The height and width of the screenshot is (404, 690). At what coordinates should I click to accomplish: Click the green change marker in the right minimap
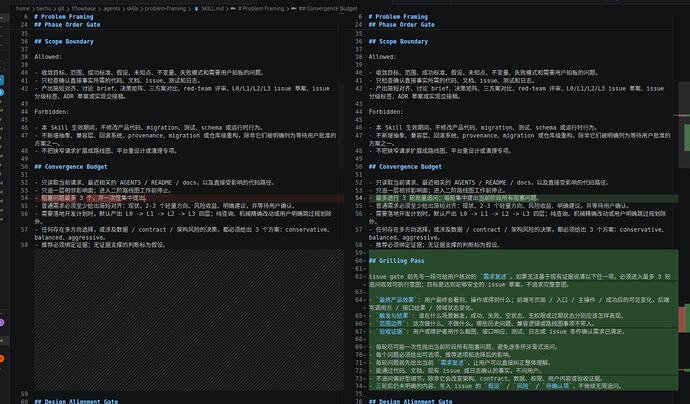pyautogui.click(x=686, y=137)
